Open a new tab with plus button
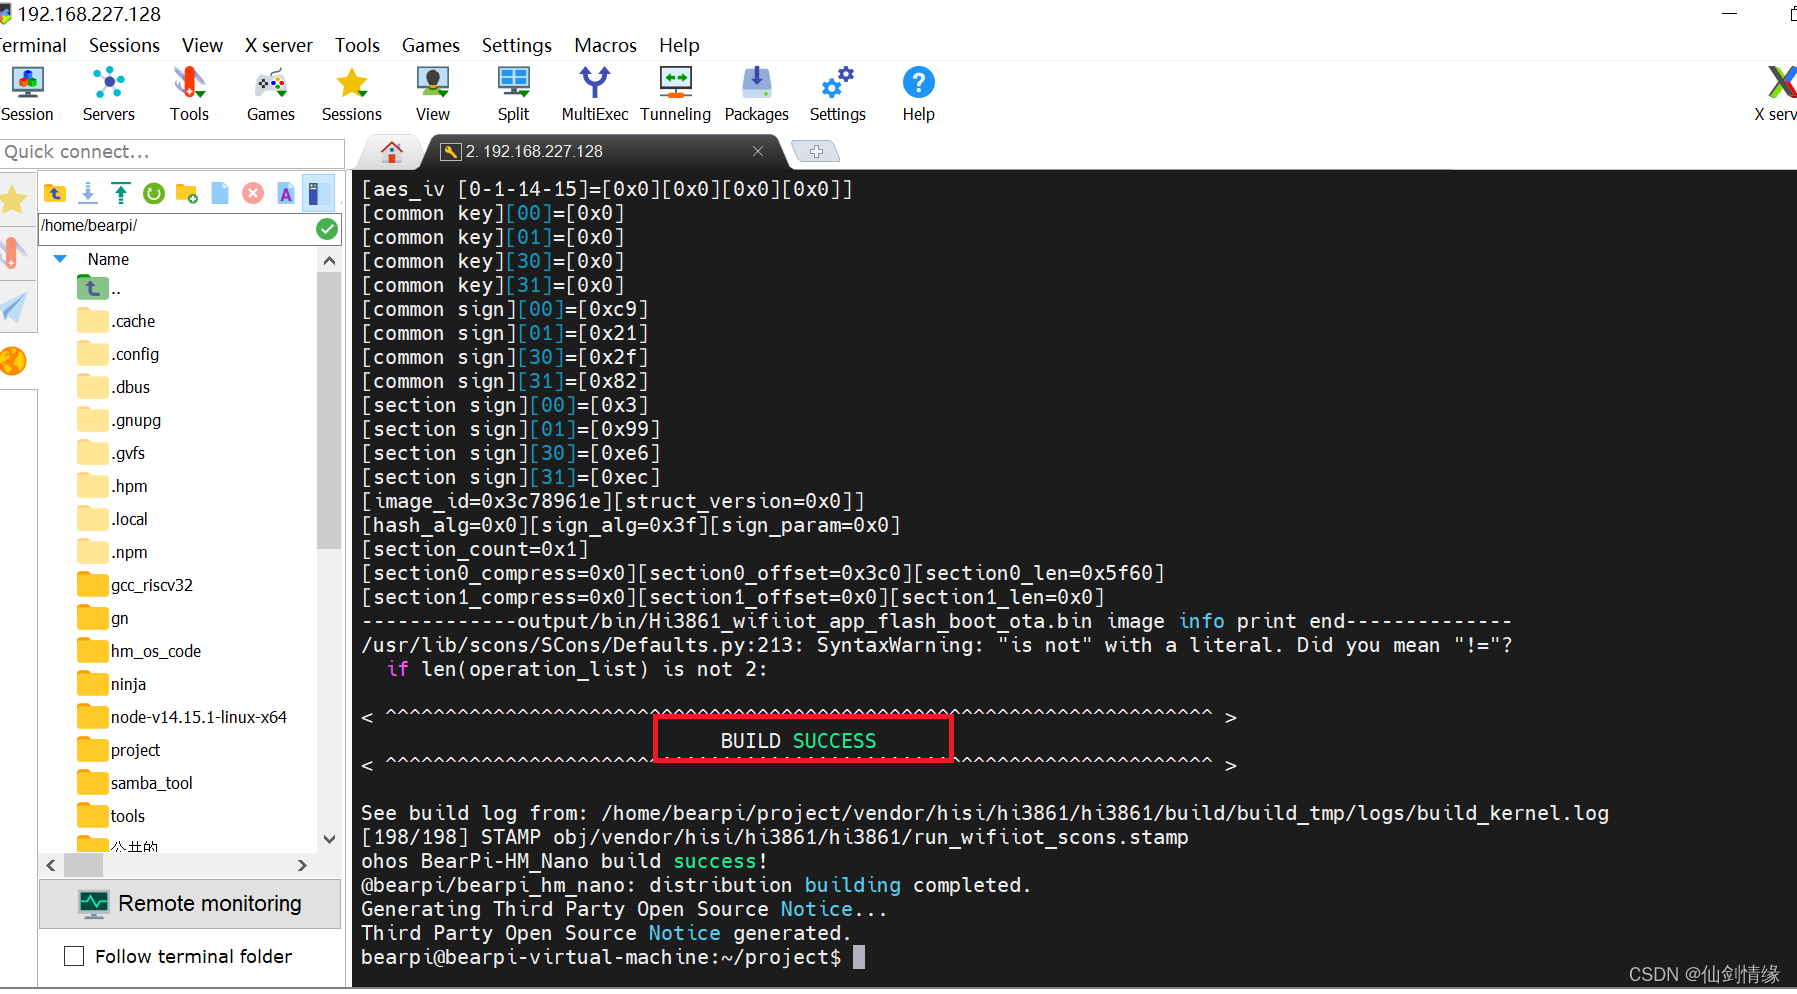 point(816,151)
